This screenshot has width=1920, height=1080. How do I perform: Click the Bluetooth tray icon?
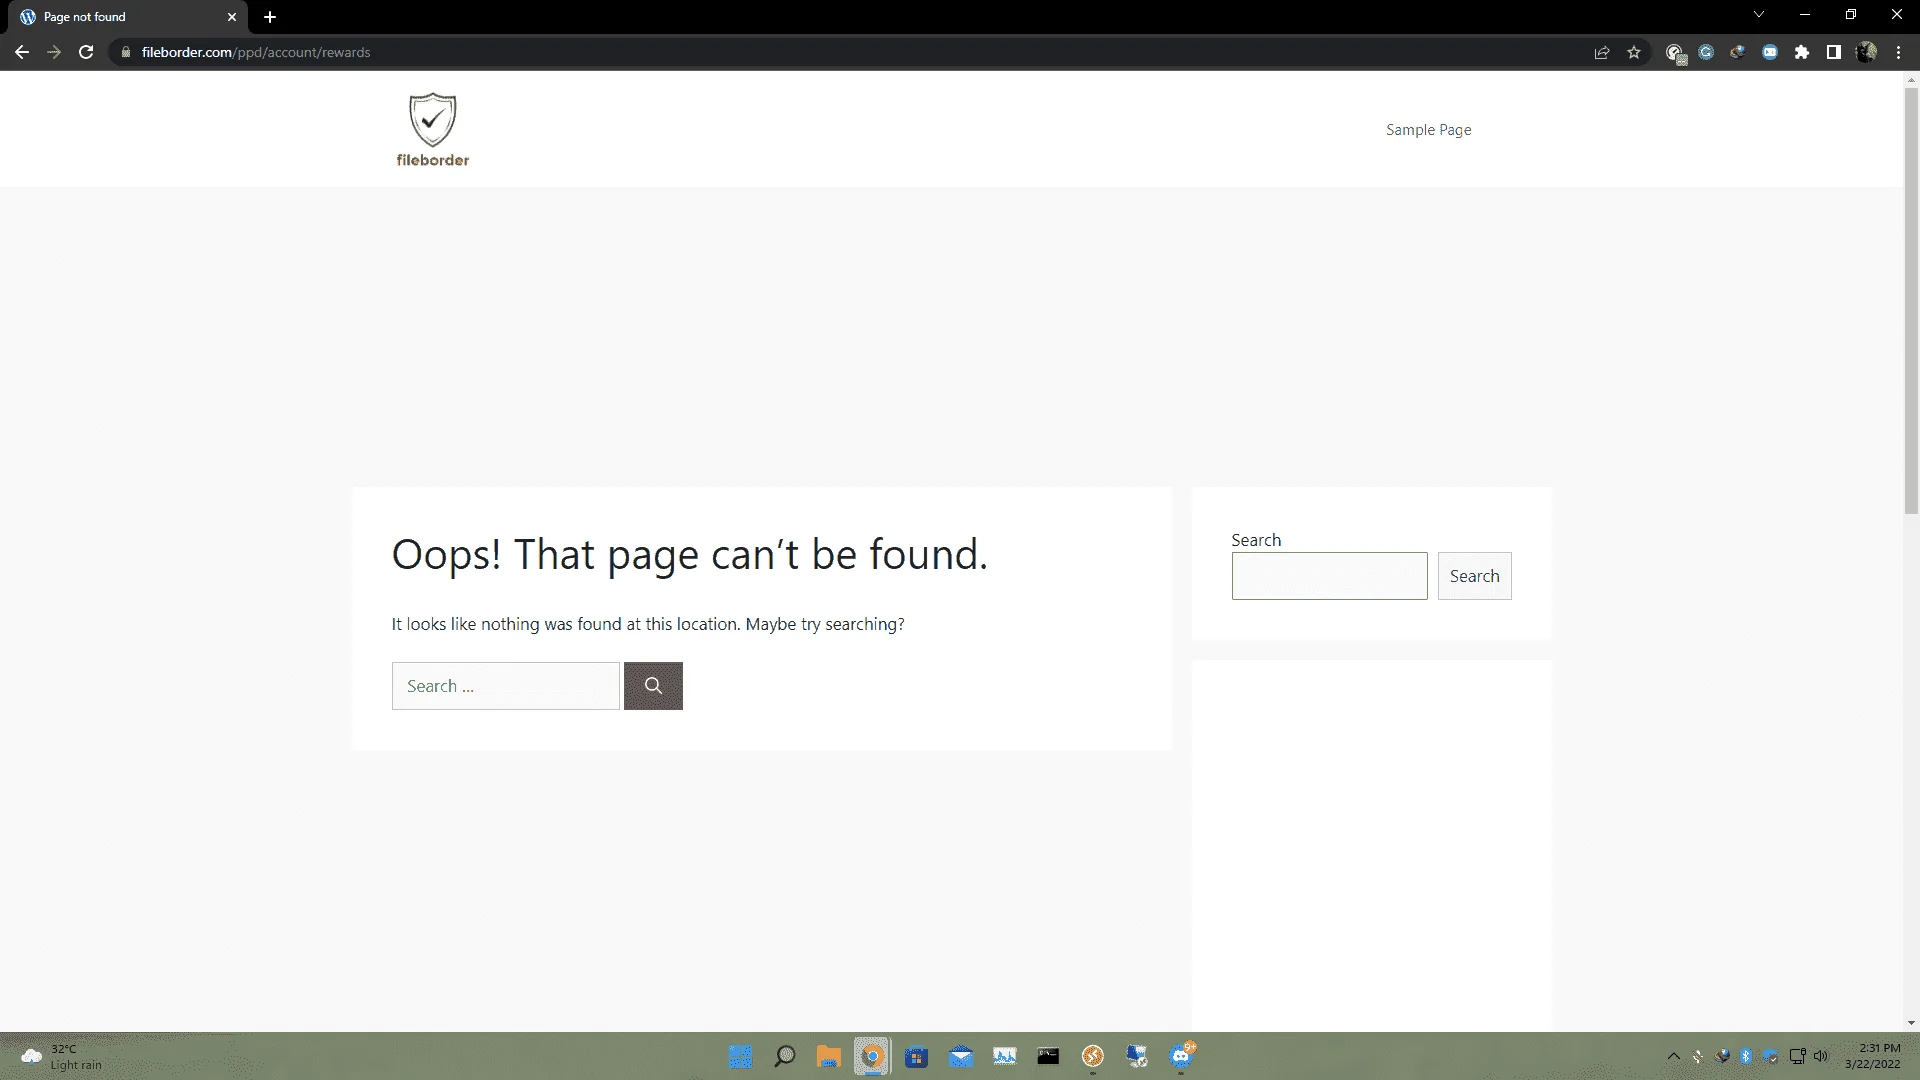1746,1056
